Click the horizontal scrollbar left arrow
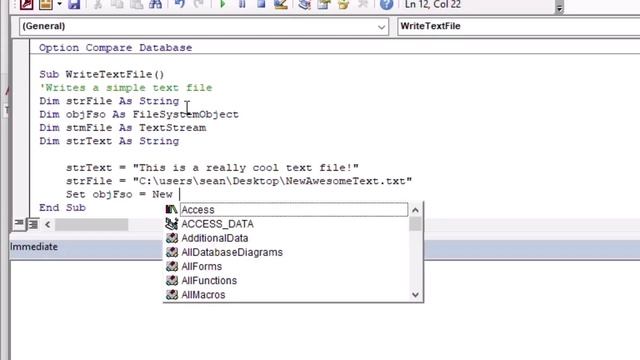Screen dimensions: 640x360 (x=48, y=224)
